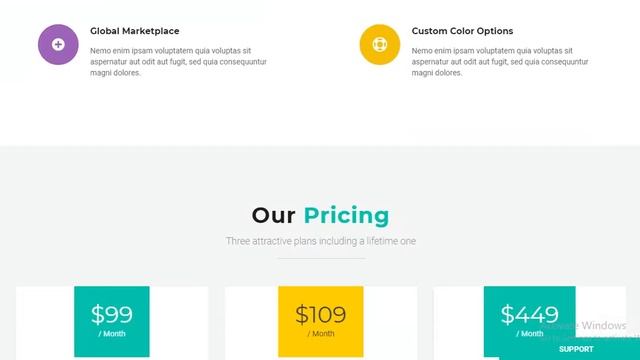Click the purple Global Marketplace plus icon

tap(58, 44)
